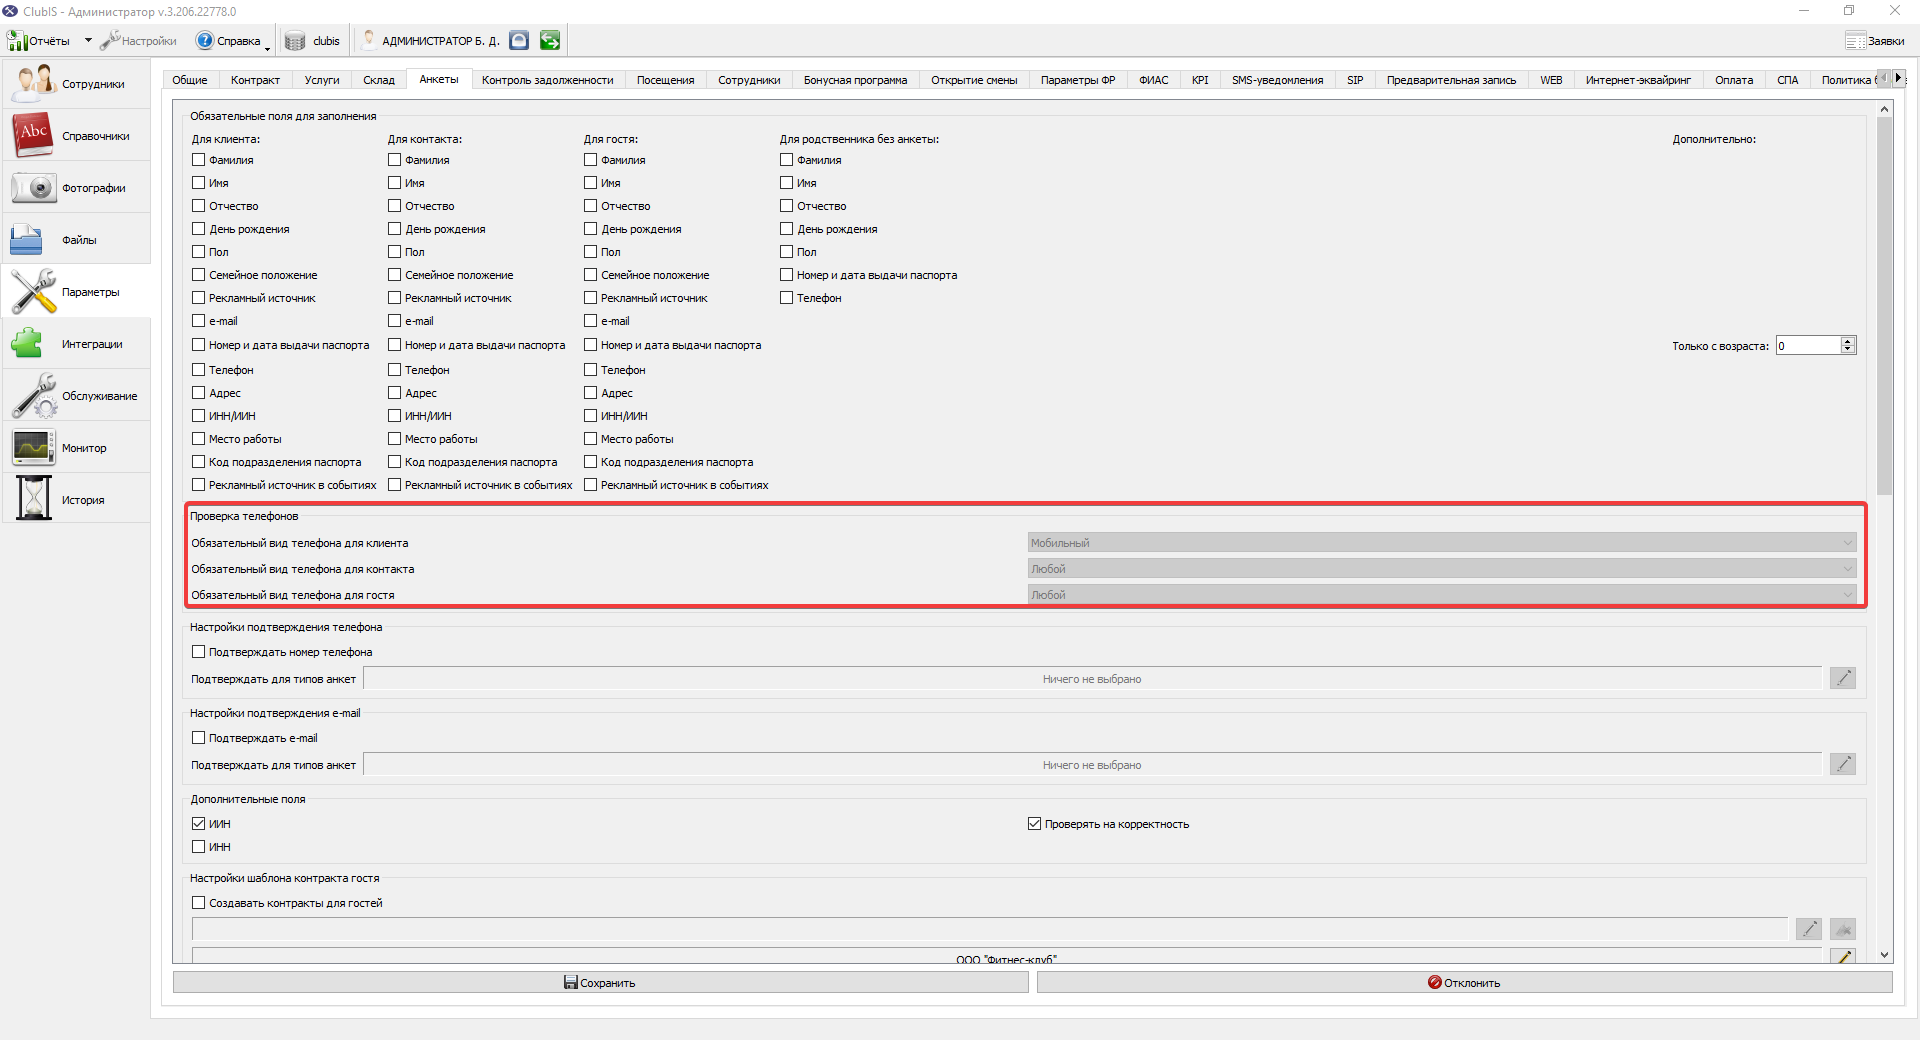Viewport: 1920px width, 1040px height.
Task: Open the История hourglass icon
Action: tap(33, 499)
